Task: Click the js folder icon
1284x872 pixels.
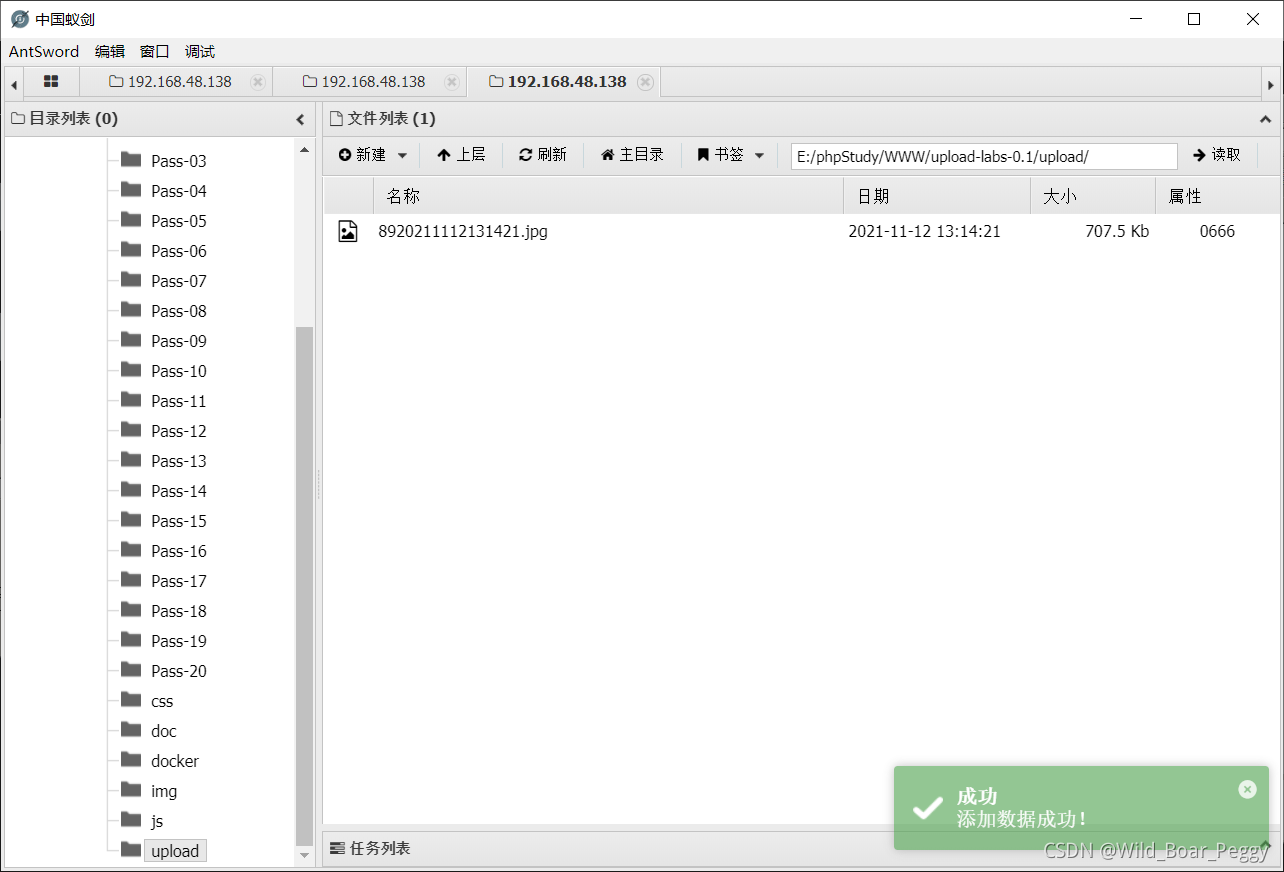Action: tap(131, 819)
